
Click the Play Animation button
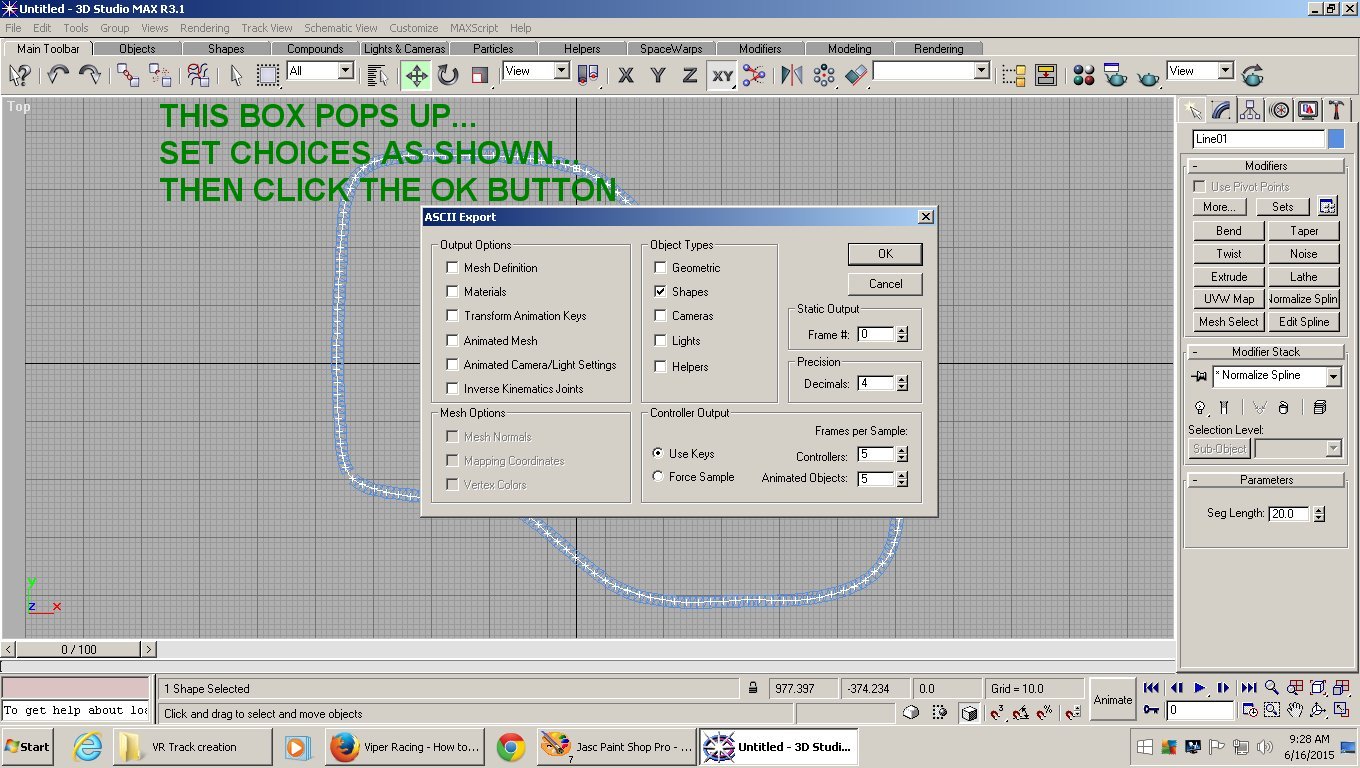click(1200, 688)
